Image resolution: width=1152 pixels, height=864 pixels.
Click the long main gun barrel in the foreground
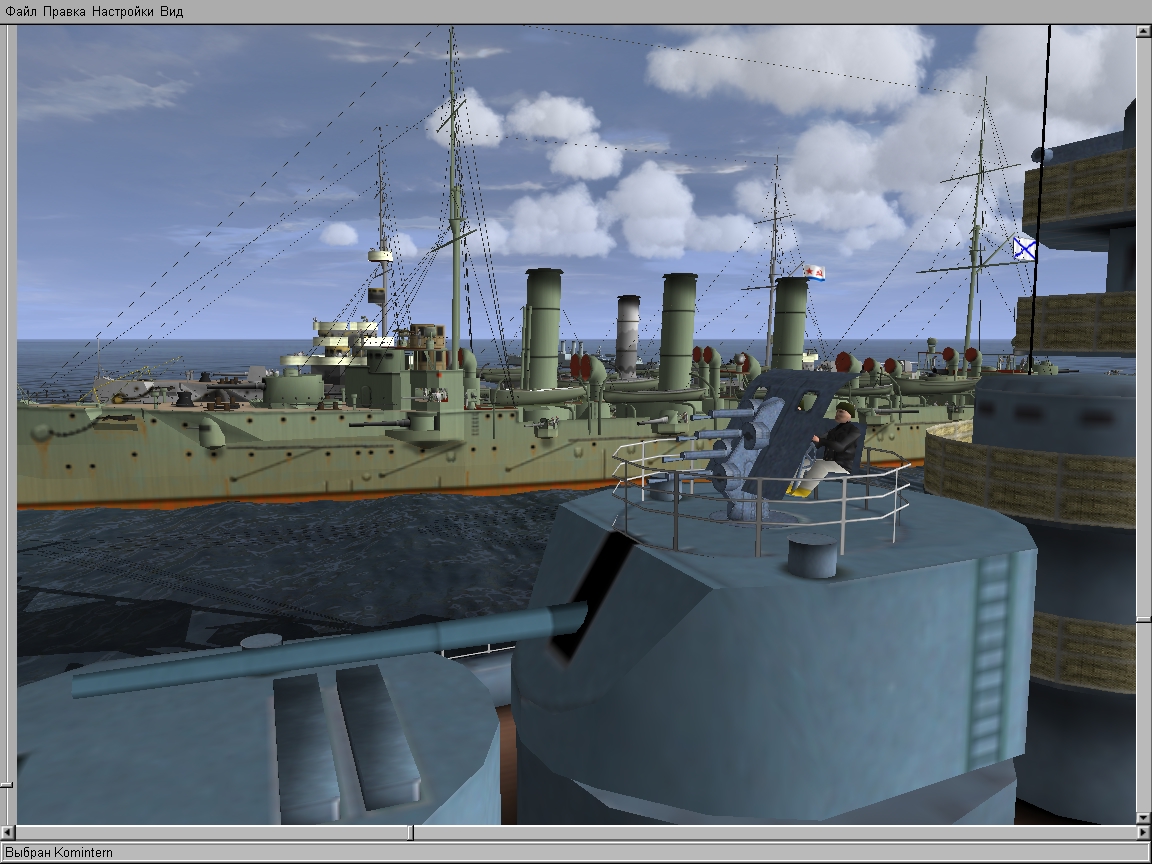329,650
